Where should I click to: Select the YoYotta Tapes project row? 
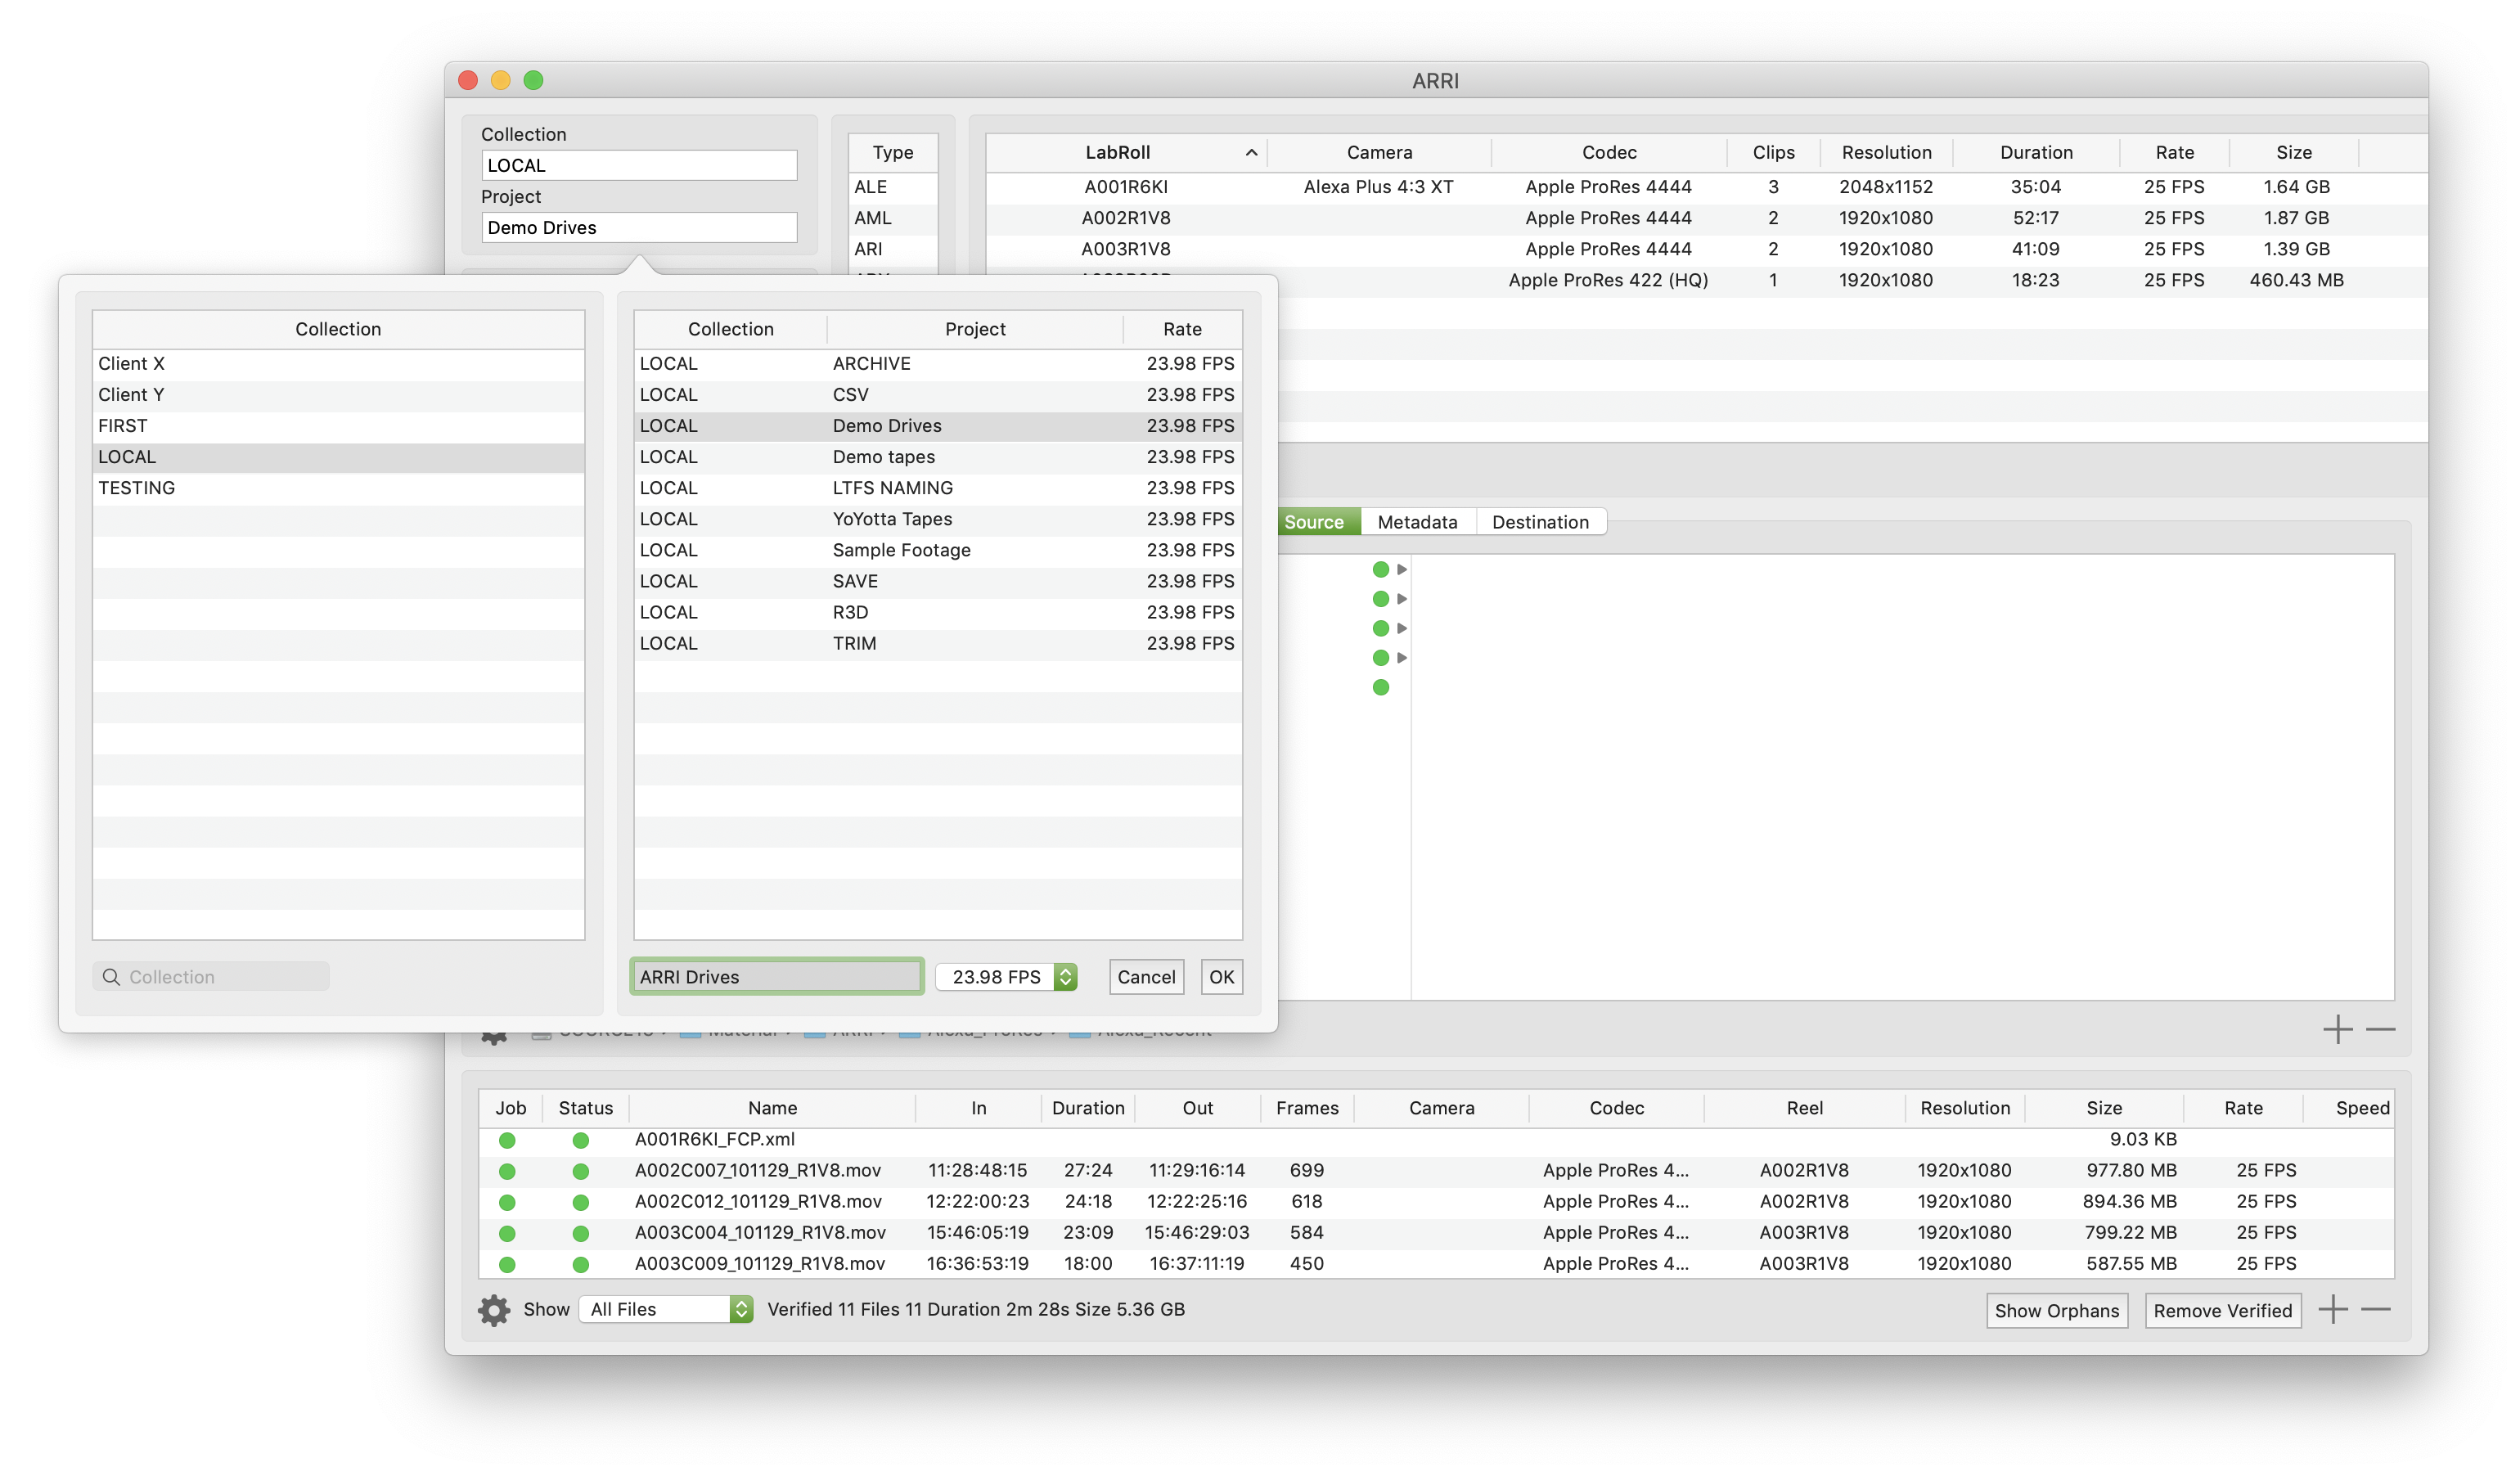[938, 519]
